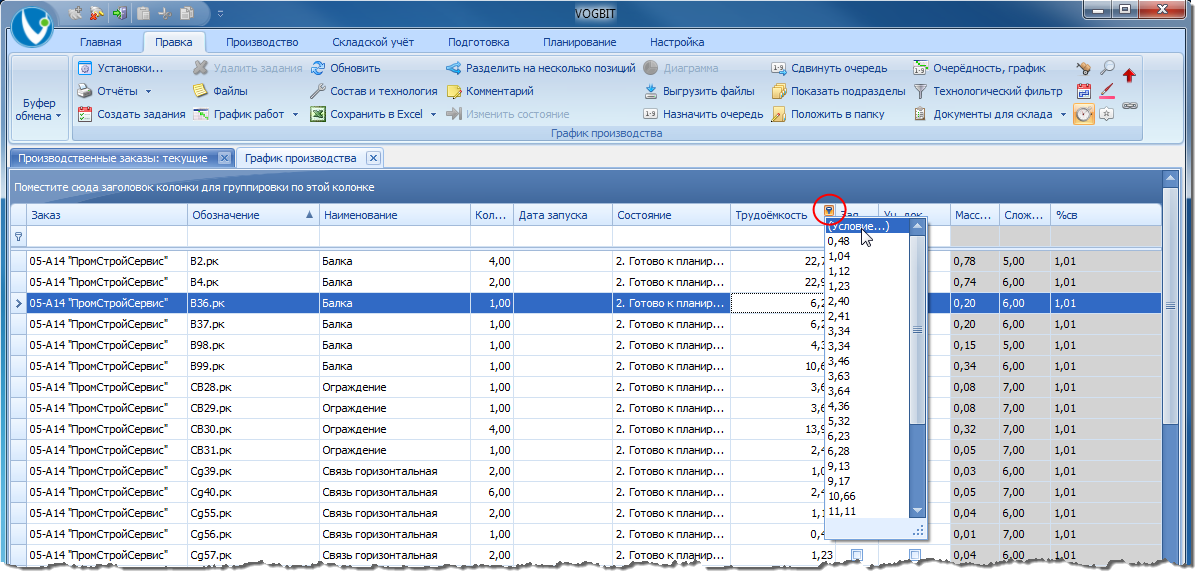Click the Очерёдность, график icon

[921, 69]
